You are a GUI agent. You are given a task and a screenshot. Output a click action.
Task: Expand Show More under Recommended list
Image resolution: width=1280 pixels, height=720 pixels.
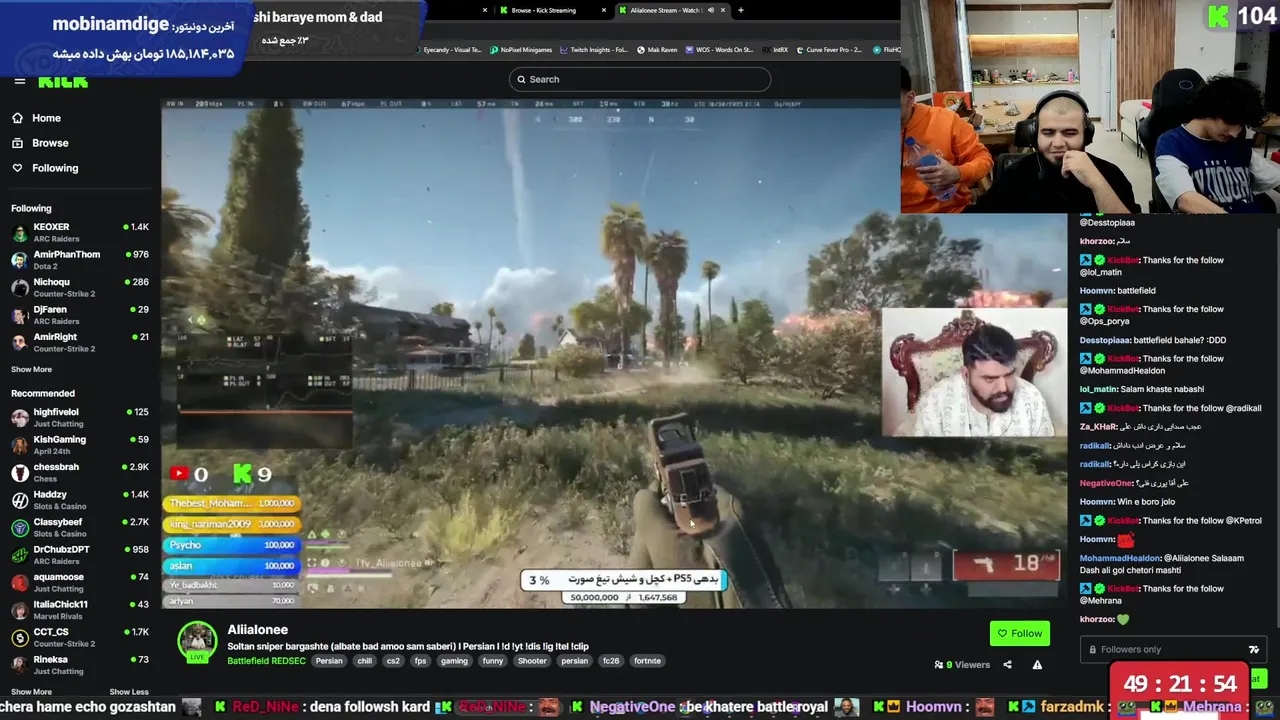(x=31, y=692)
